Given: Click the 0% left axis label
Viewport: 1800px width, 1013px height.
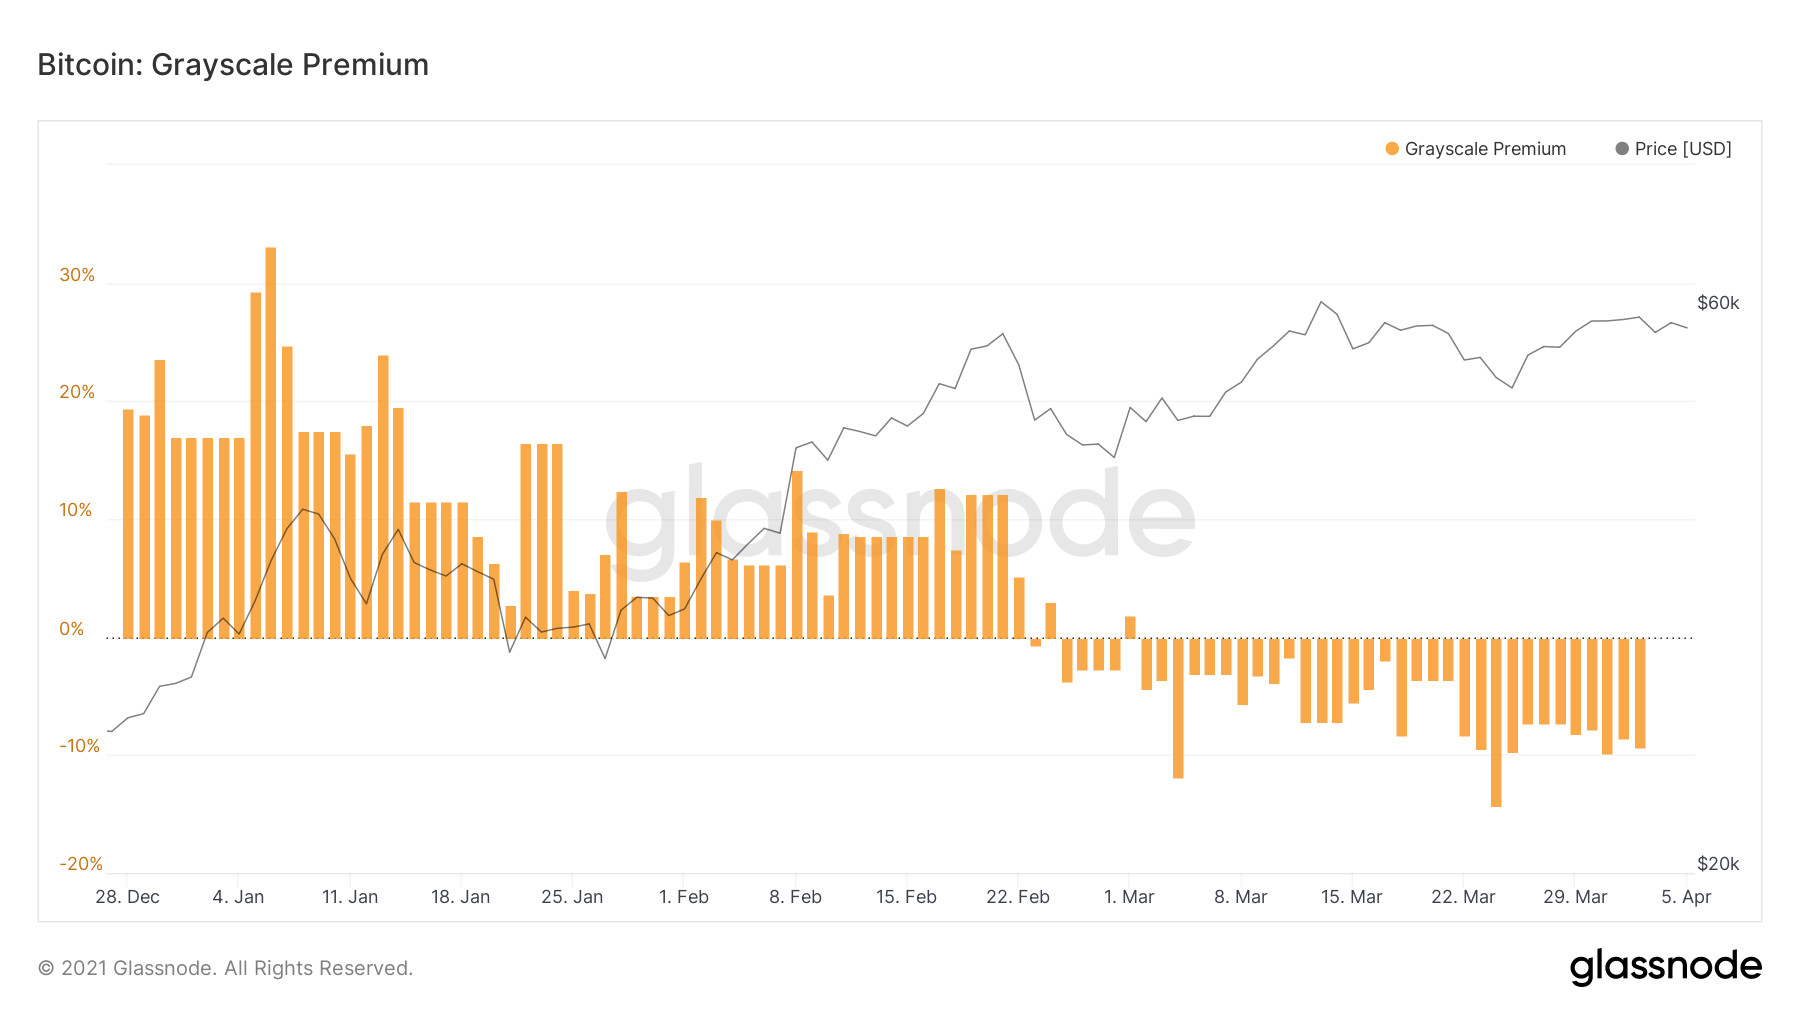Looking at the screenshot, I should (x=72, y=629).
